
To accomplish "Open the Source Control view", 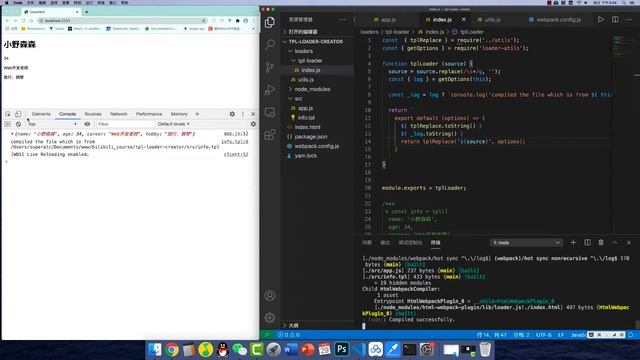I will click(x=270, y=67).
